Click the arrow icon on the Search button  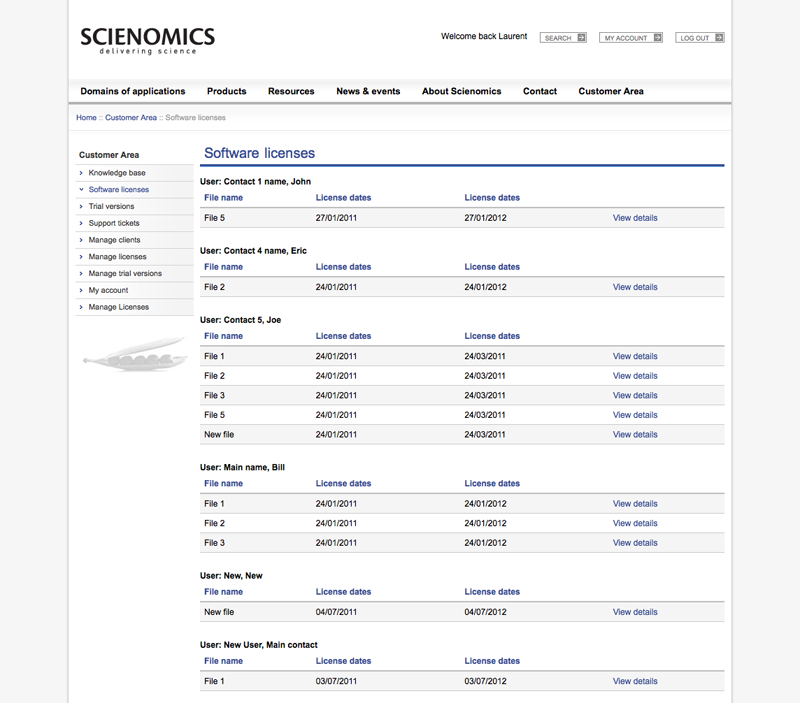pos(581,38)
